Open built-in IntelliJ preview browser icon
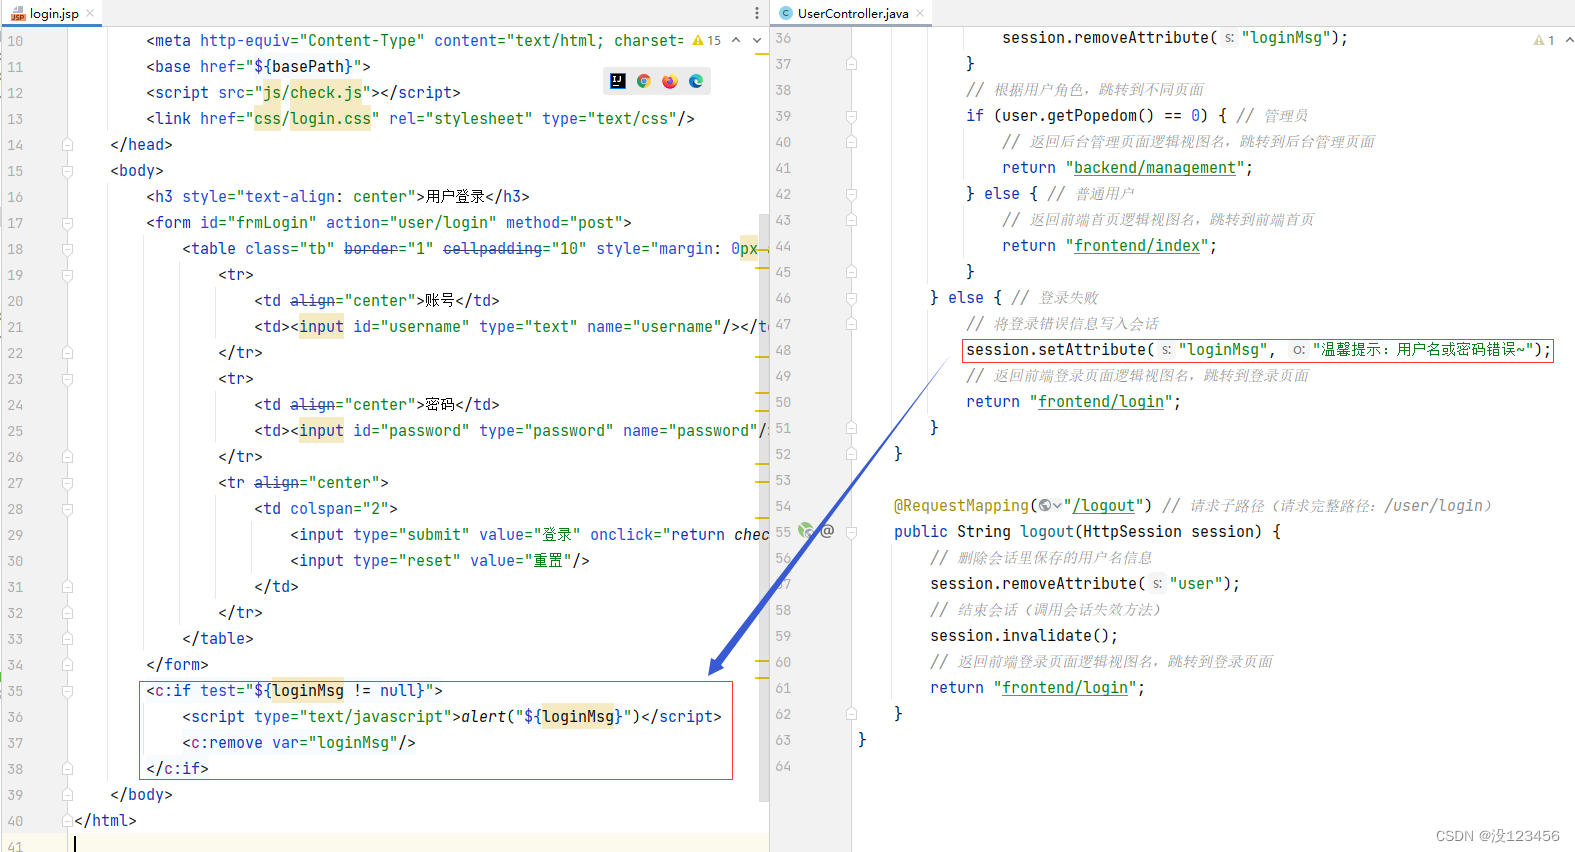This screenshot has width=1575, height=852. (x=618, y=81)
